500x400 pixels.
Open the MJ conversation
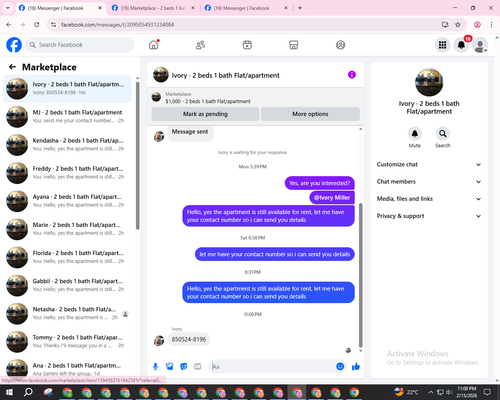click(67, 117)
